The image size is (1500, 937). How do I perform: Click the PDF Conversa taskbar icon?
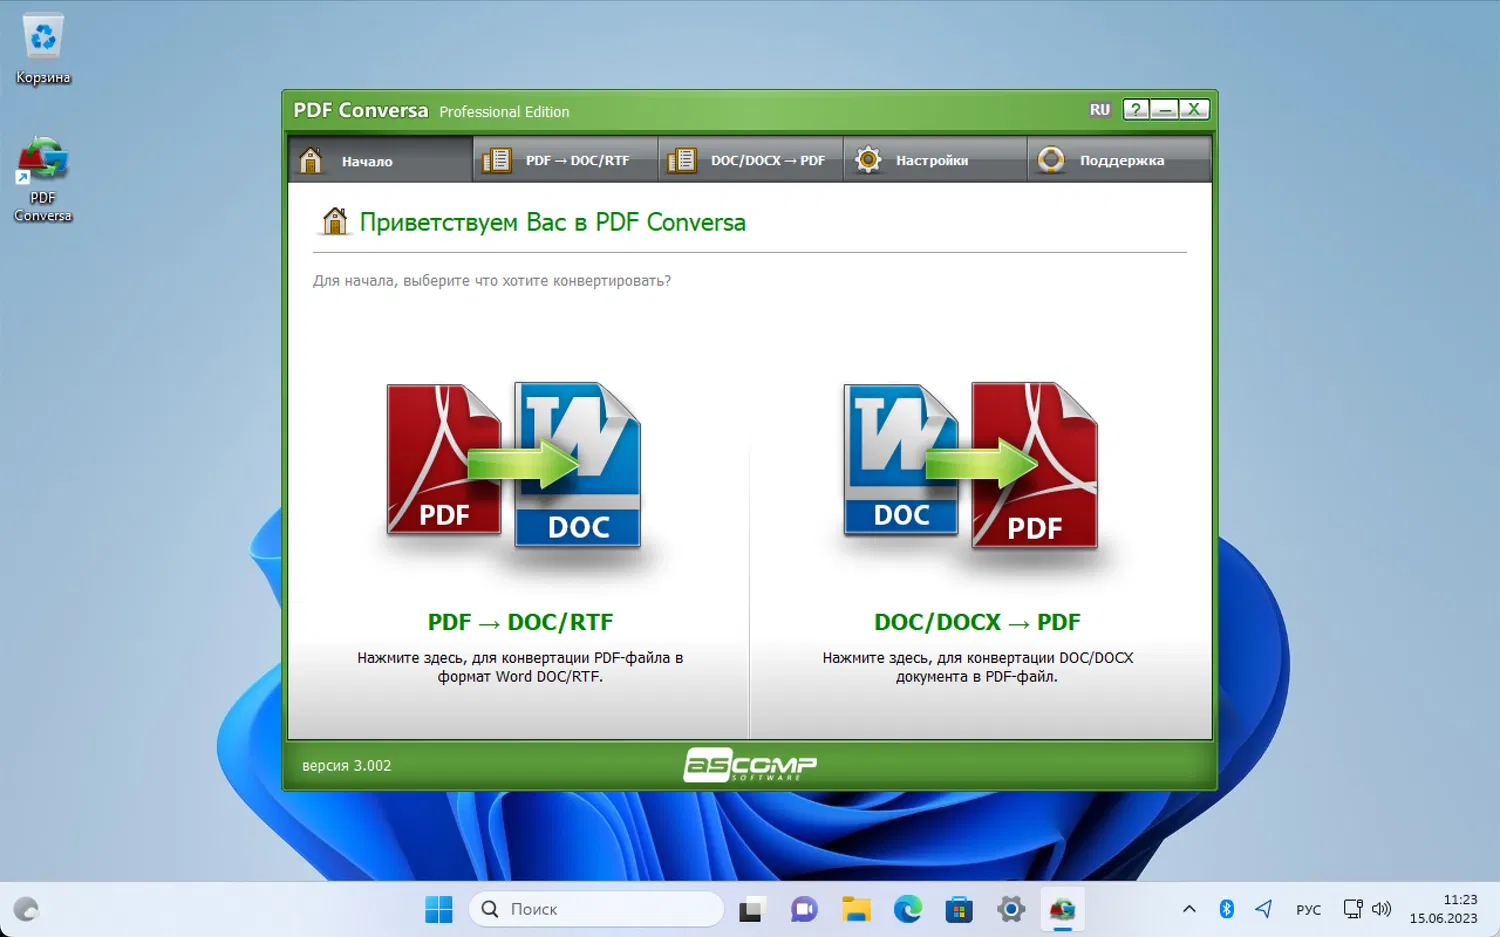(1062, 909)
